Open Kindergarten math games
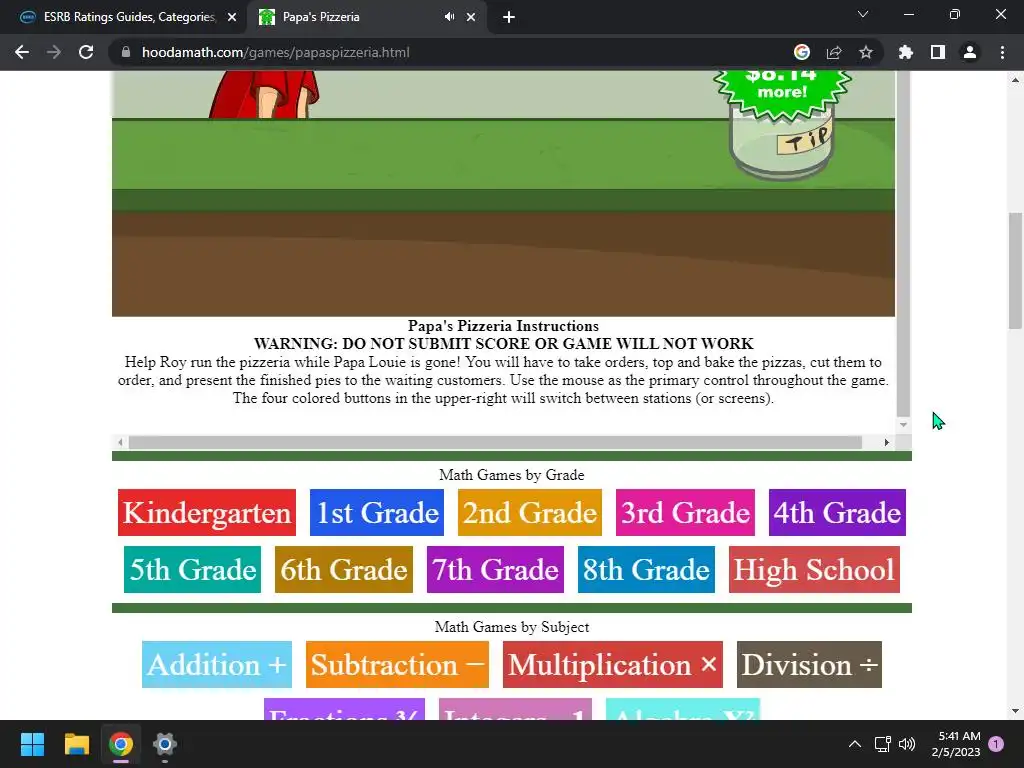Image resolution: width=1024 pixels, height=768 pixels. point(207,513)
